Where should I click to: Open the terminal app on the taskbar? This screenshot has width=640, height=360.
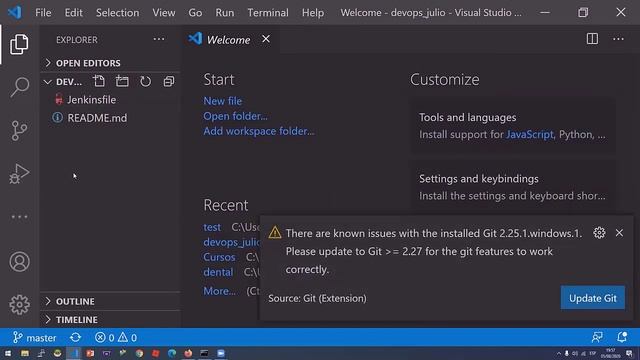point(204,353)
